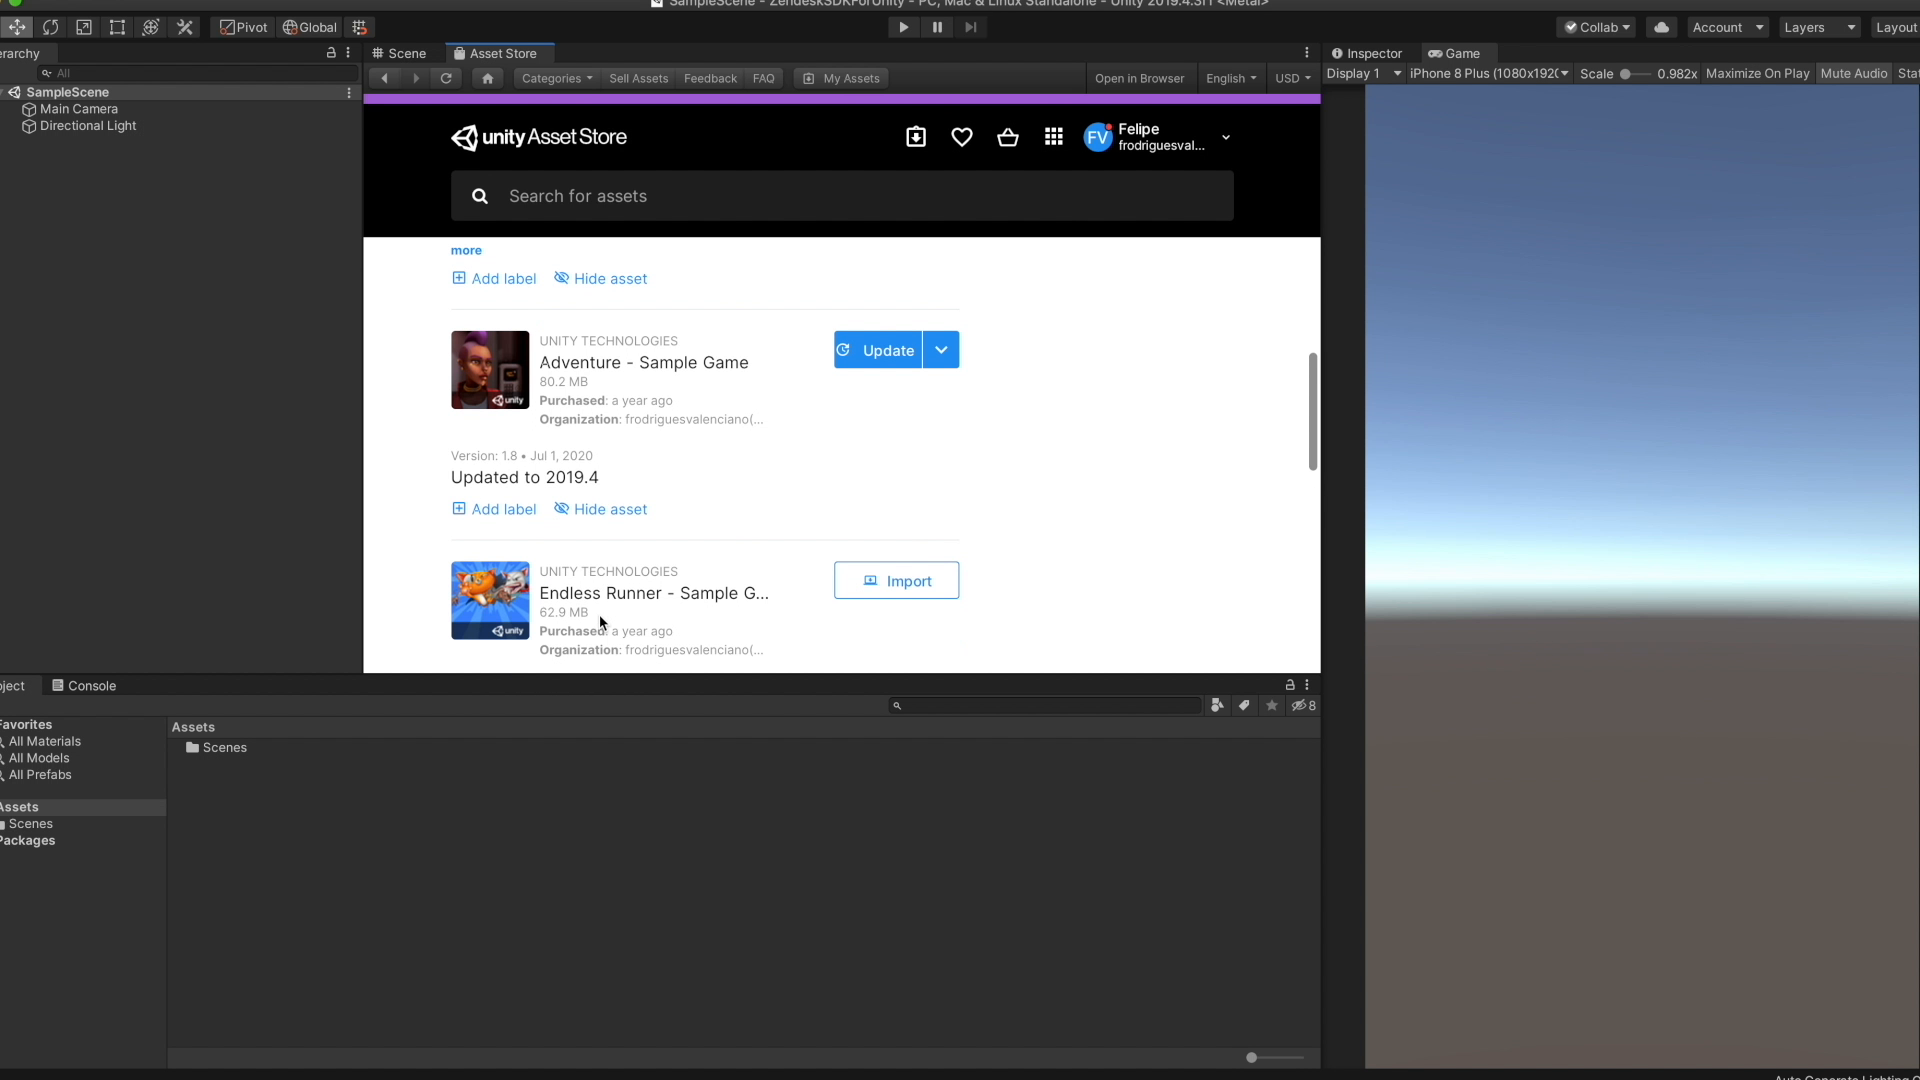Switch to Inspector tab

[1366, 53]
